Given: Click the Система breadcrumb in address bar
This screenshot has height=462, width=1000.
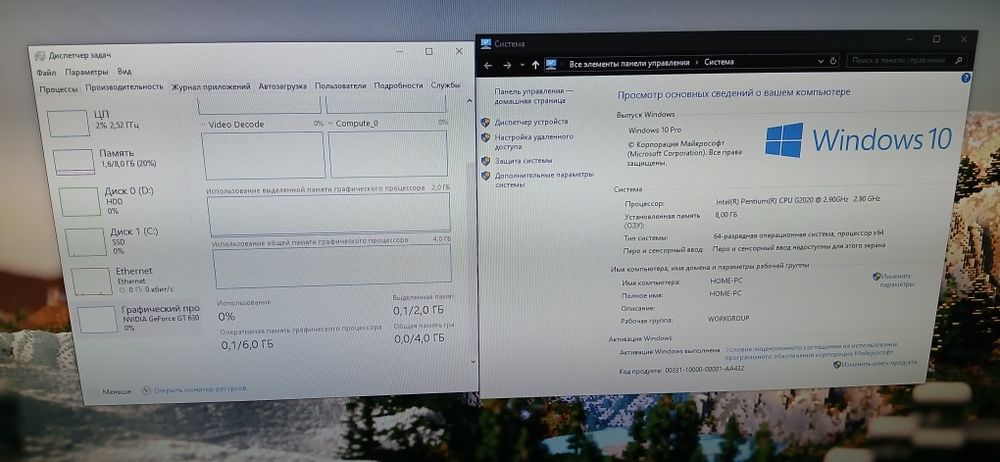Looking at the screenshot, I should [x=719, y=63].
